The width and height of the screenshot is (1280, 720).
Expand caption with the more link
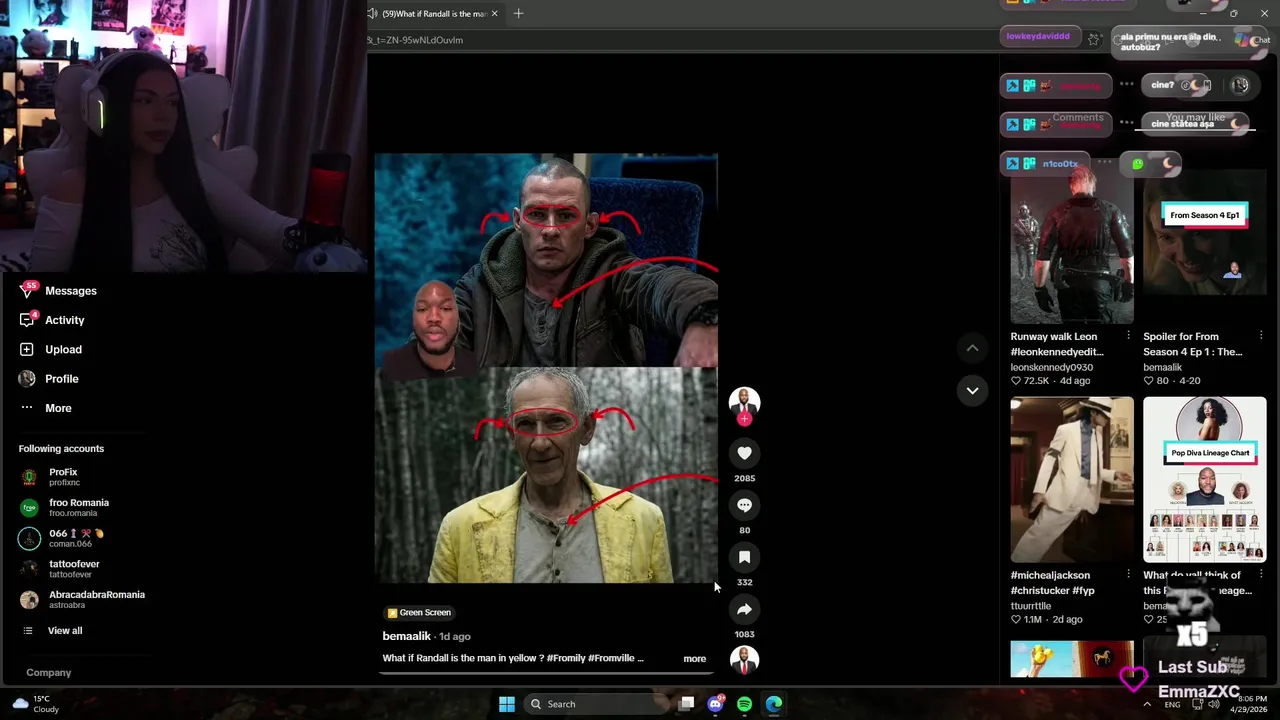click(x=694, y=659)
